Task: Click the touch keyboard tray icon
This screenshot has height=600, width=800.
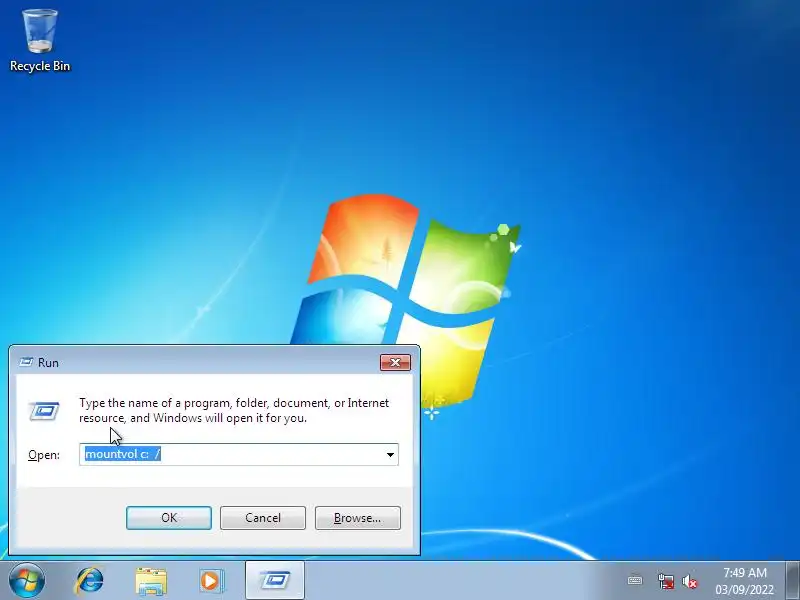Action: [635, 581]
